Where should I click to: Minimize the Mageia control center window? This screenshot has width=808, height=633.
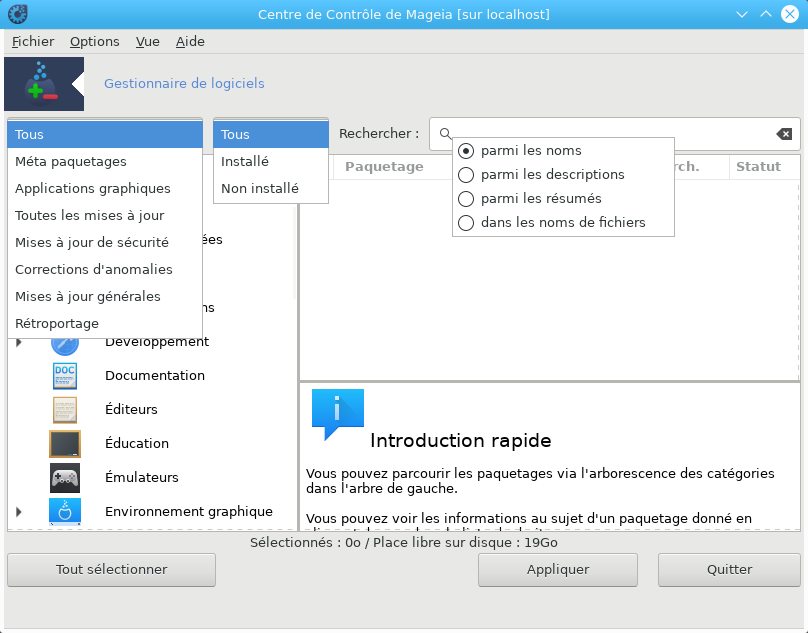(742, 14)
